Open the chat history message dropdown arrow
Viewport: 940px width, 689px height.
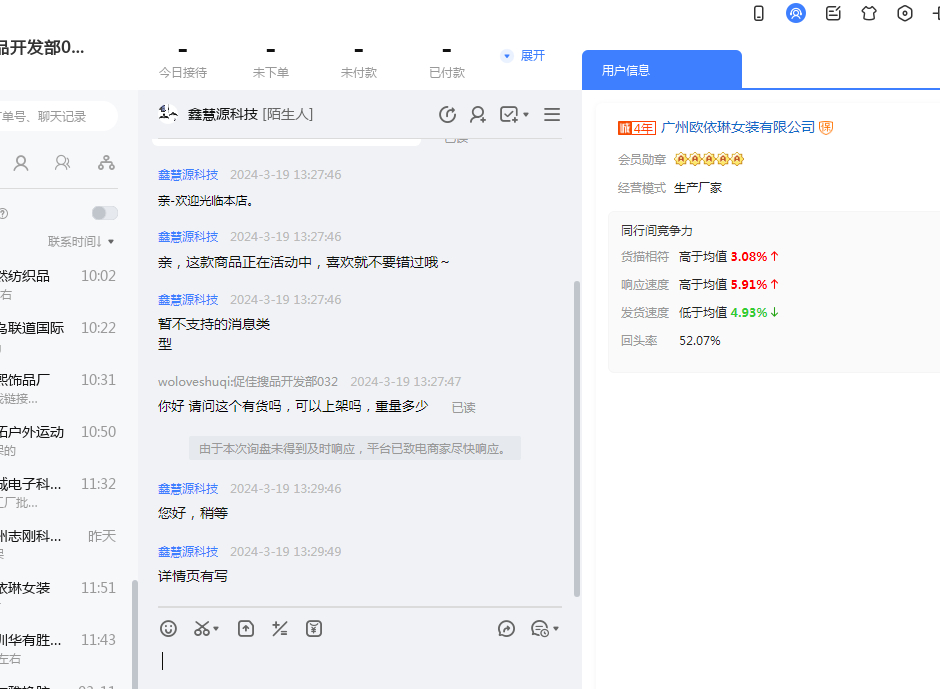coord(555,629)
